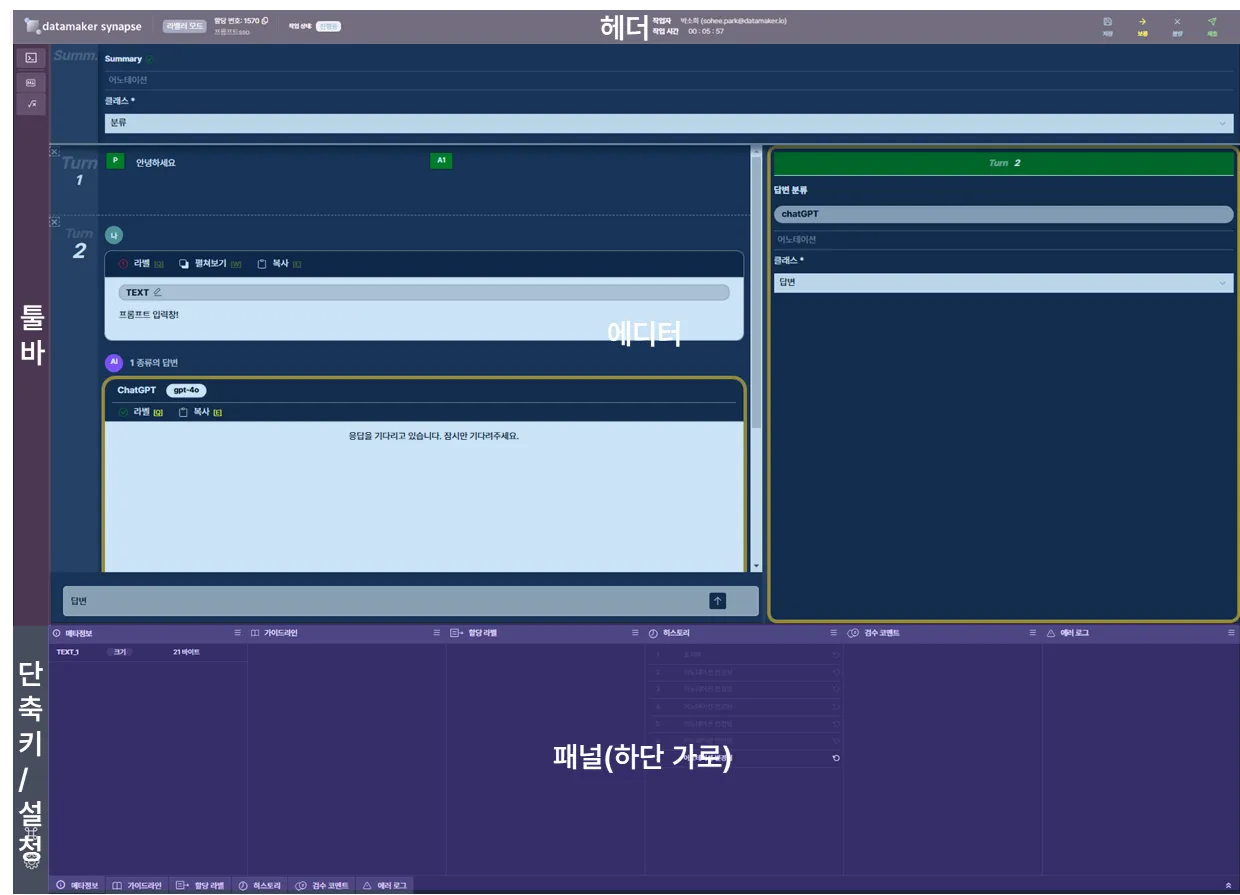Click the 답변 분류 heading
This screenshot has height=895, width=1240.
pyautogui.click(x=790, y=190)
